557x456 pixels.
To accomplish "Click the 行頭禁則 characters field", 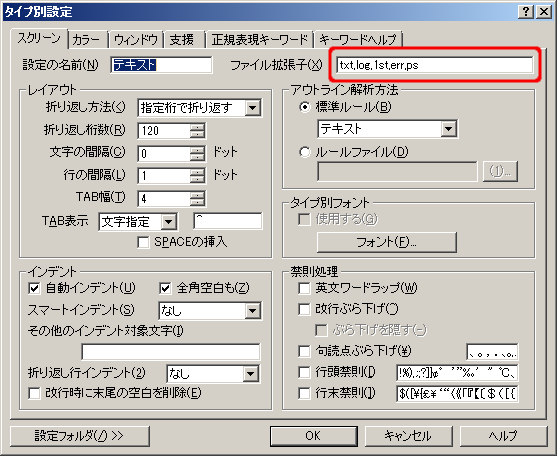I will click(457, 373).
